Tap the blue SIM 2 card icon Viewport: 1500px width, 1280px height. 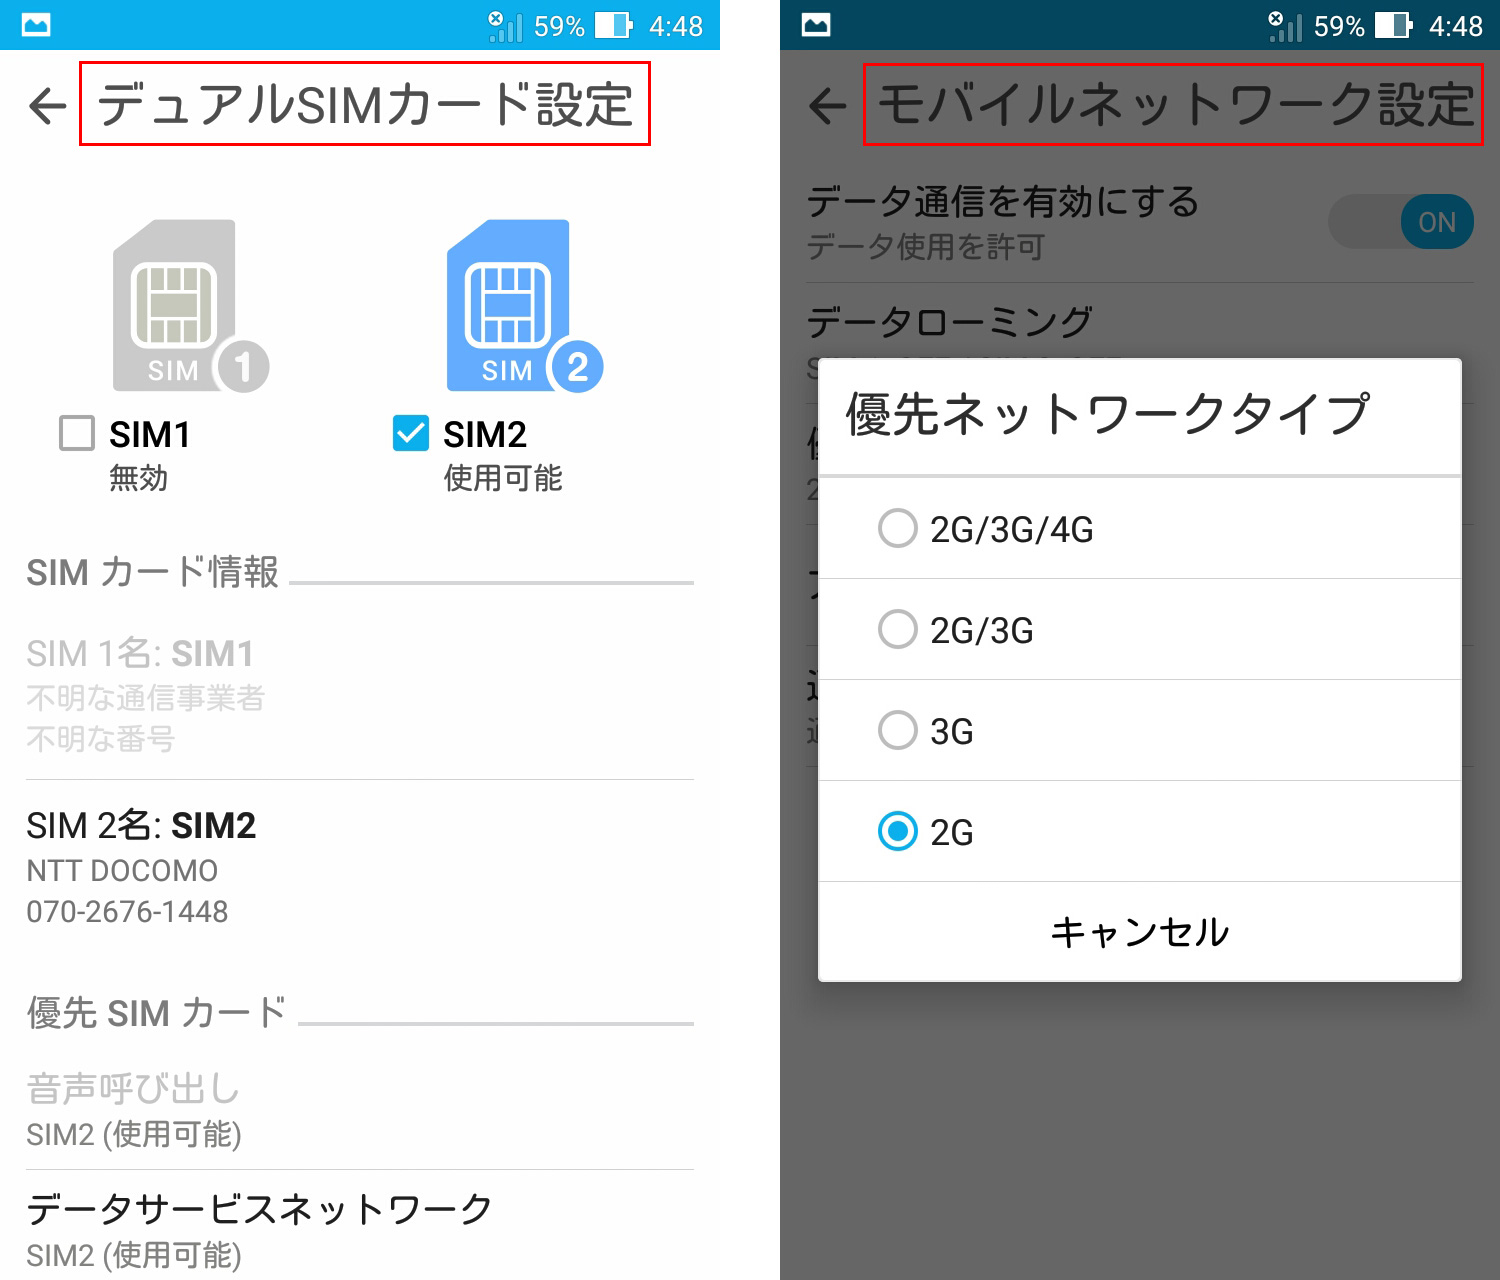point(524,306)
